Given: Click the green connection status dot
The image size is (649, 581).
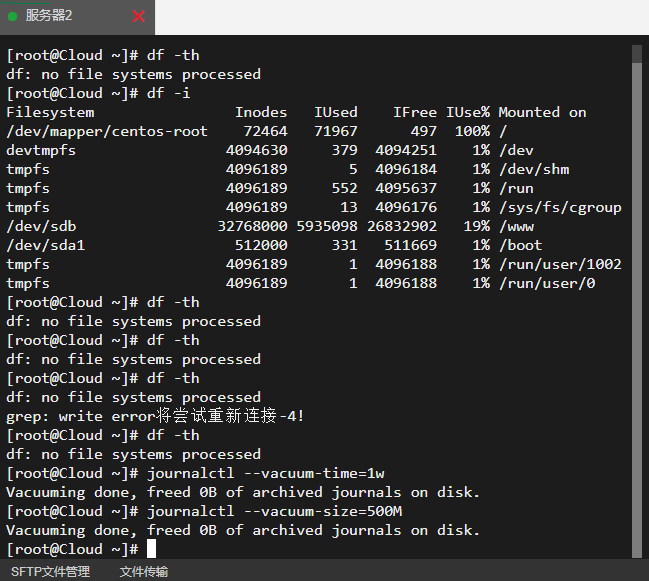Looking at the screenshot, I should (12, 16).
